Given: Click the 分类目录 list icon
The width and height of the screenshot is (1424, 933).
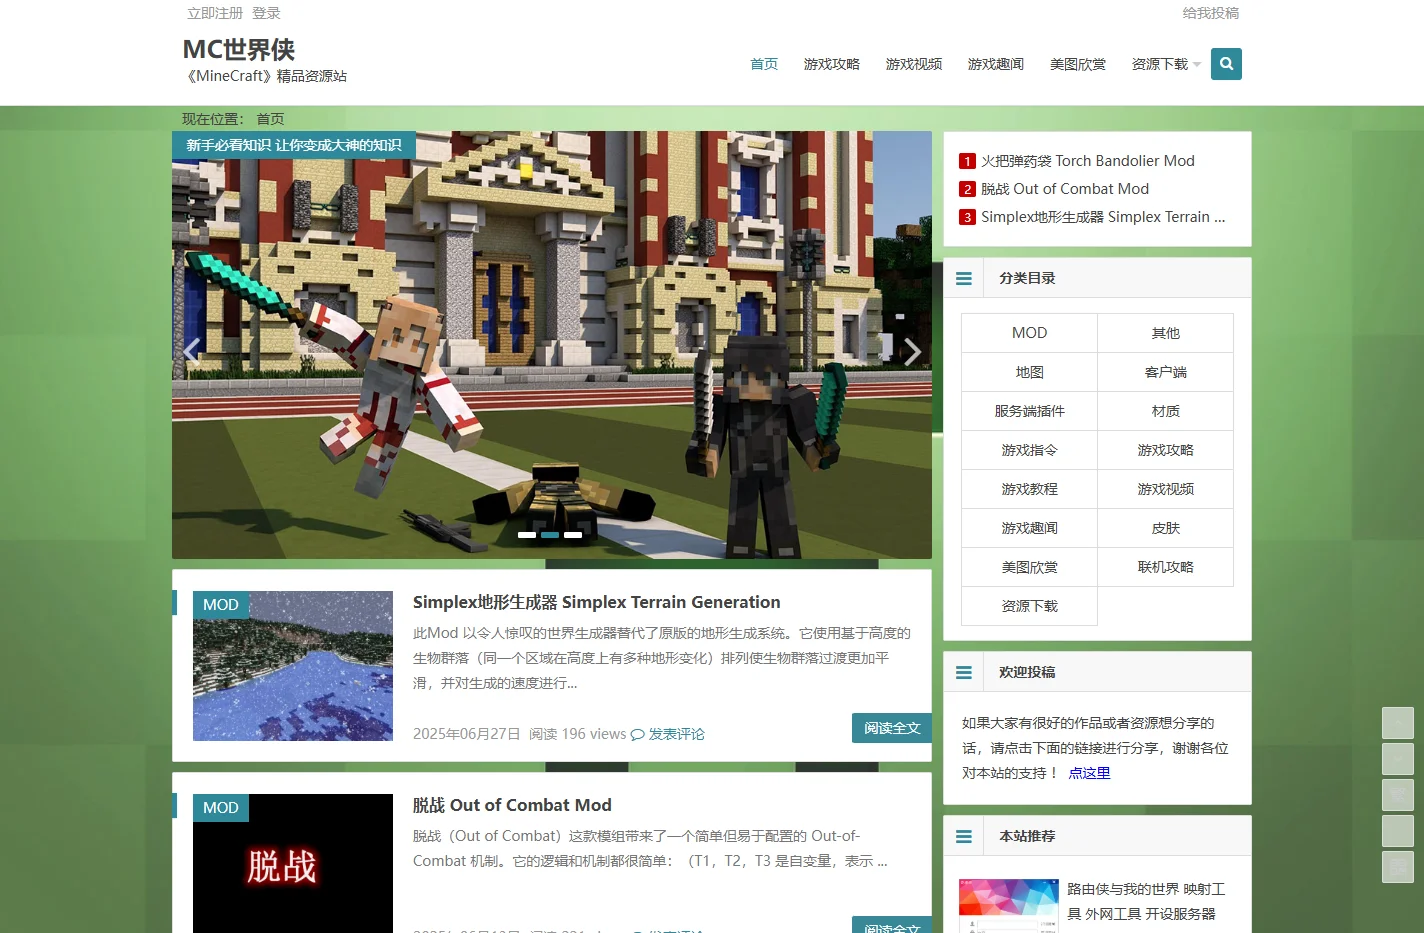Looking at the screenshot, I should pyautogui.click(x=964, y=279).
